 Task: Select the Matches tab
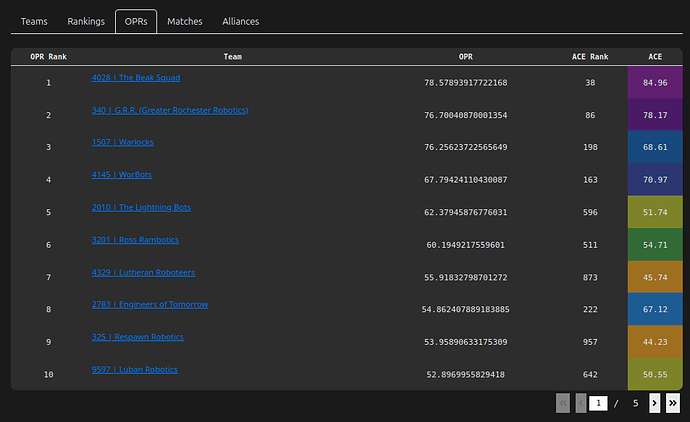click(x=184, y=22)
